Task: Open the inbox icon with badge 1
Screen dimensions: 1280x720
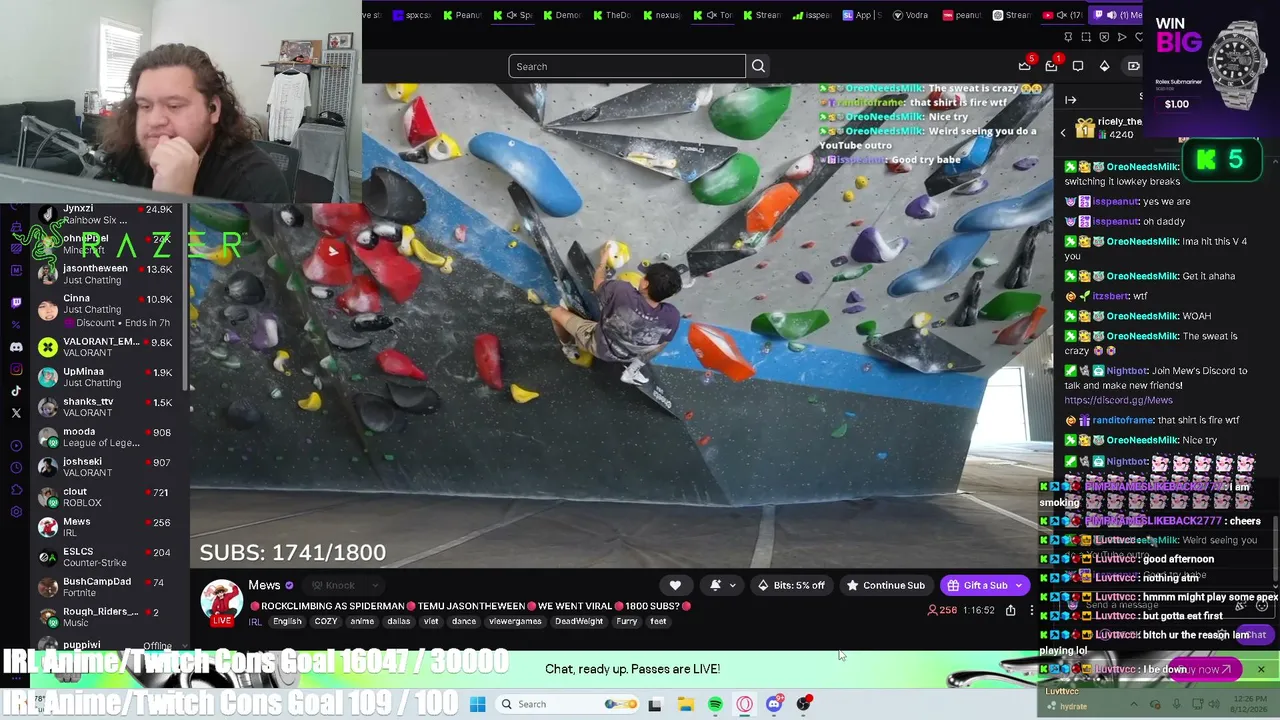Action: coord(1051,66)
